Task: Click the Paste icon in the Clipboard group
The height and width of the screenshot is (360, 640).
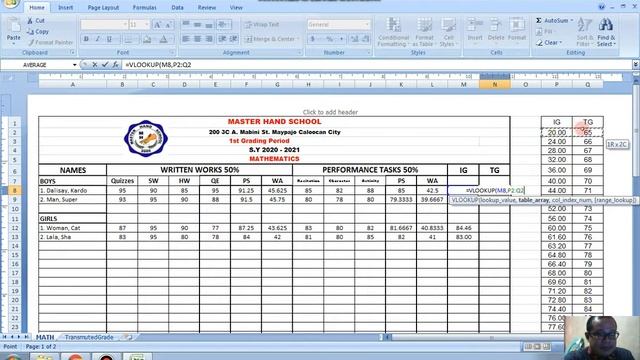Action: (x=13, y=25)
